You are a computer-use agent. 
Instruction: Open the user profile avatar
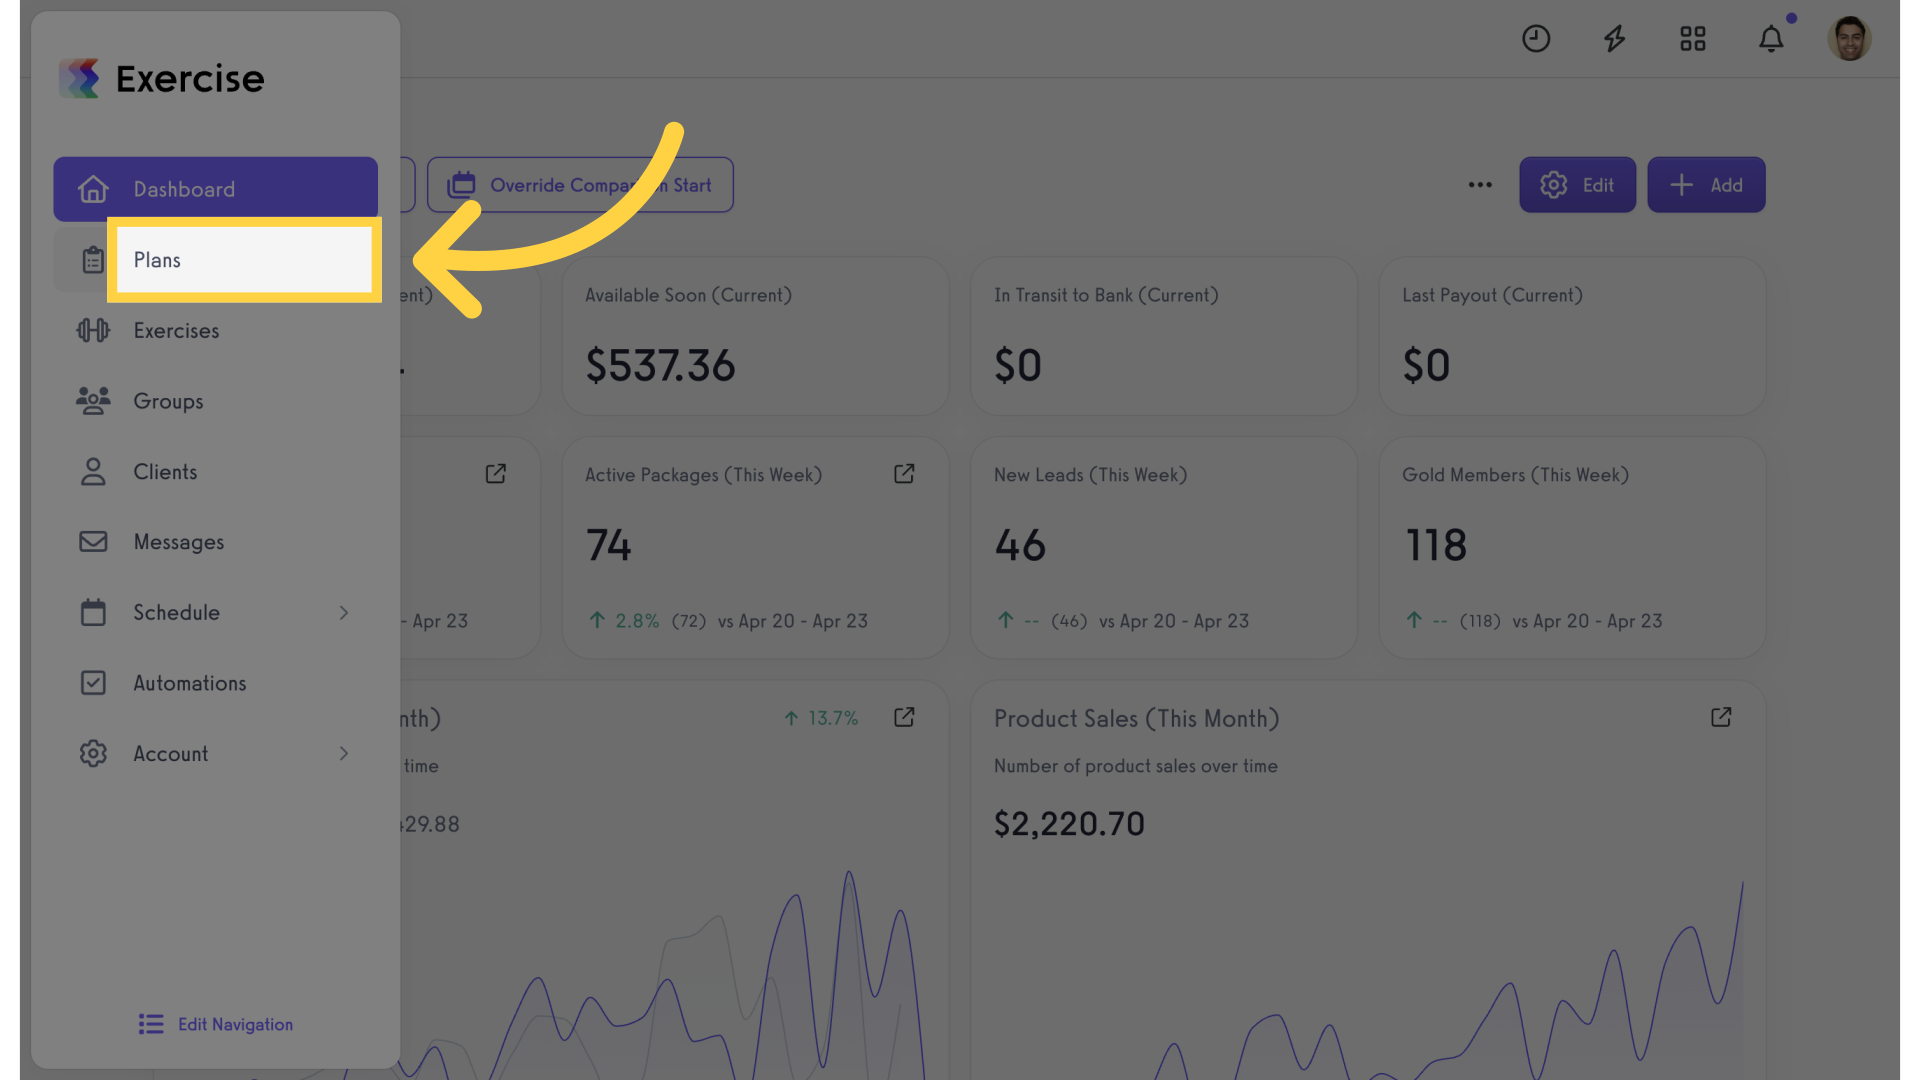click(x=1849, y=39)
